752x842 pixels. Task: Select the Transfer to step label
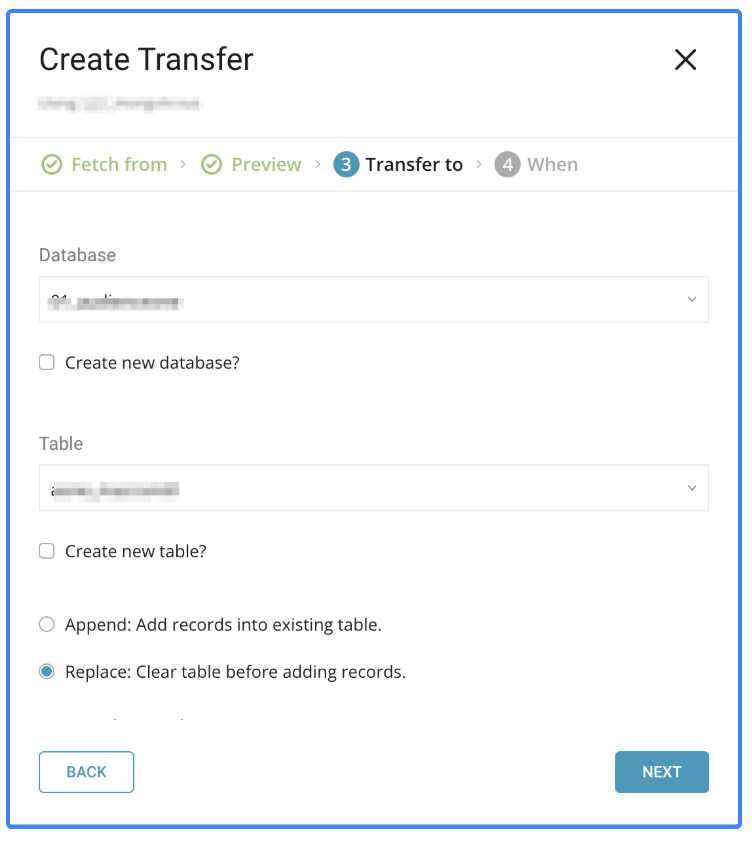414,165
